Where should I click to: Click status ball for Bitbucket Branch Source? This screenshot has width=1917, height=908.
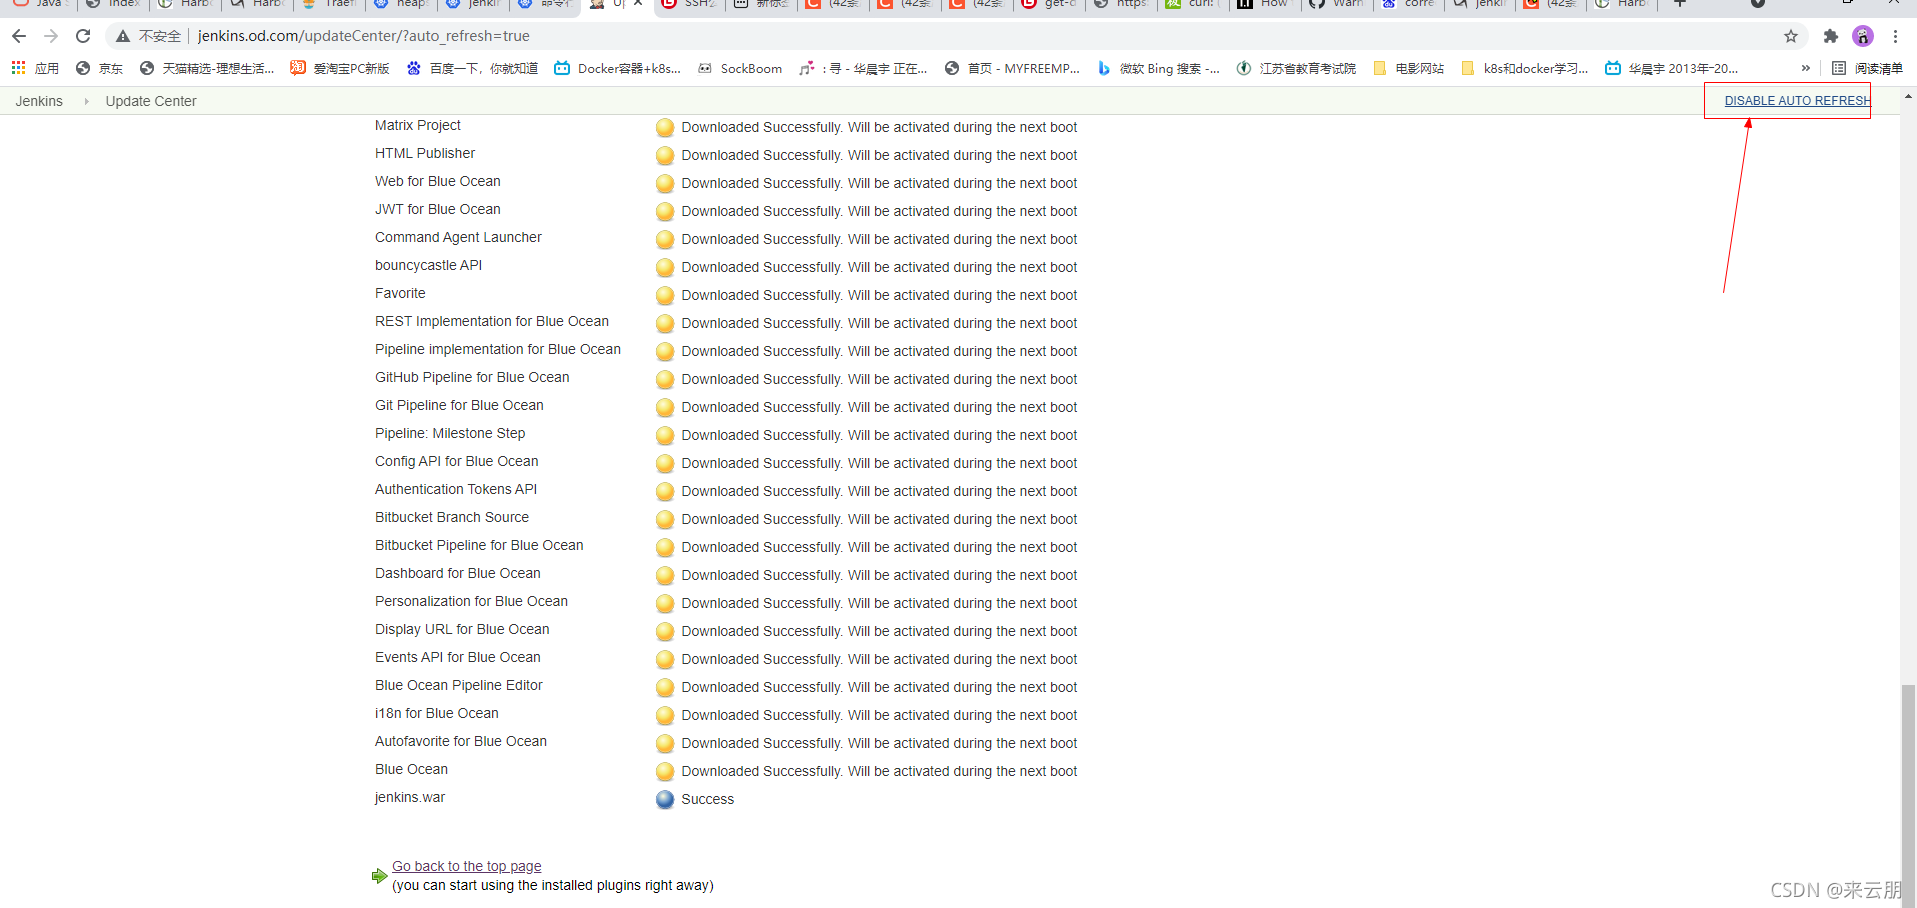tap(665, 520)
